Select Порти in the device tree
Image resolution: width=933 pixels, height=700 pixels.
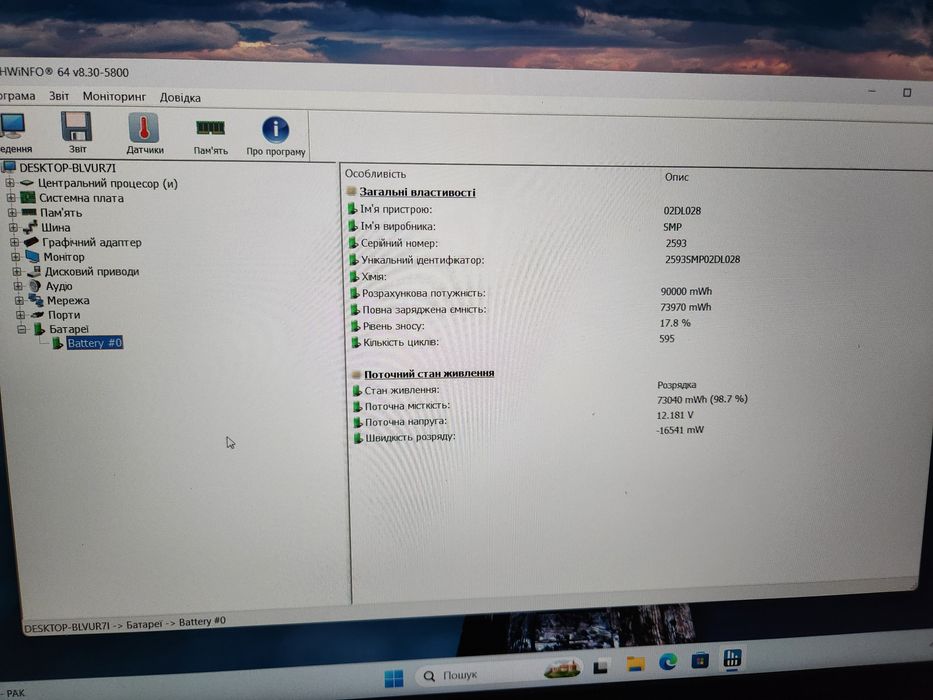[x=64, y=315]
